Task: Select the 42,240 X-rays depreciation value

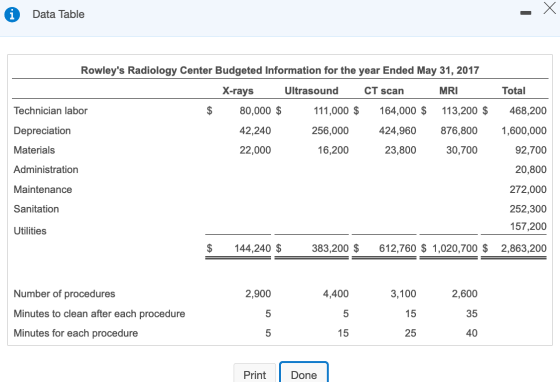Action: [255, 131]
